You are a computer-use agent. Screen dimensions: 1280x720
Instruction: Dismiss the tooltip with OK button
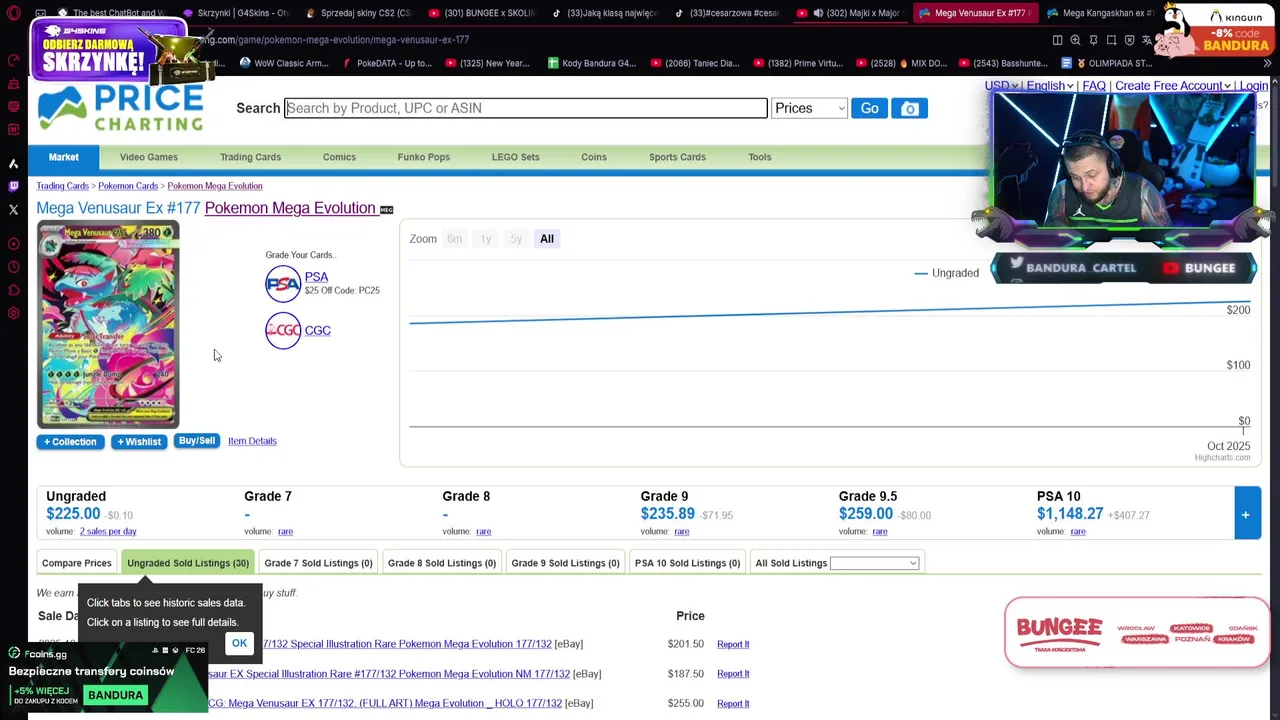click(x=239, y=643)
